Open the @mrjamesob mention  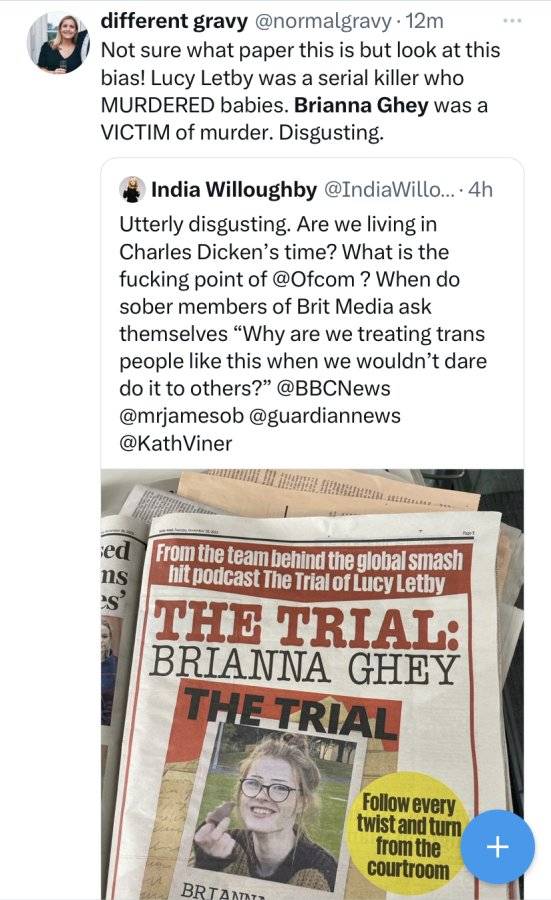click(x=181, y=416)
